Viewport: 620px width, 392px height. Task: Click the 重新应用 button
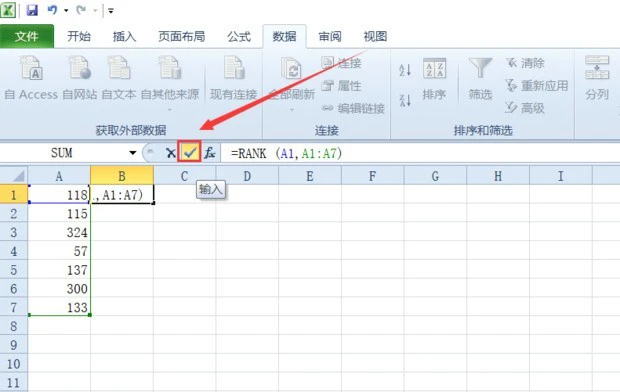click(x=537, y=85)
